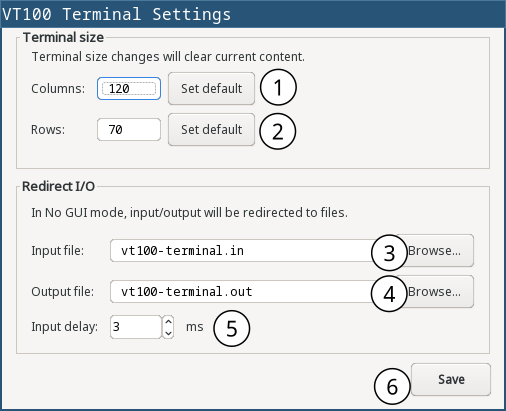Image resolution: width=506 pixels, height=411 pixels.
Task: Click the 'ms' unit label
Action: click(x=195, y=327)
